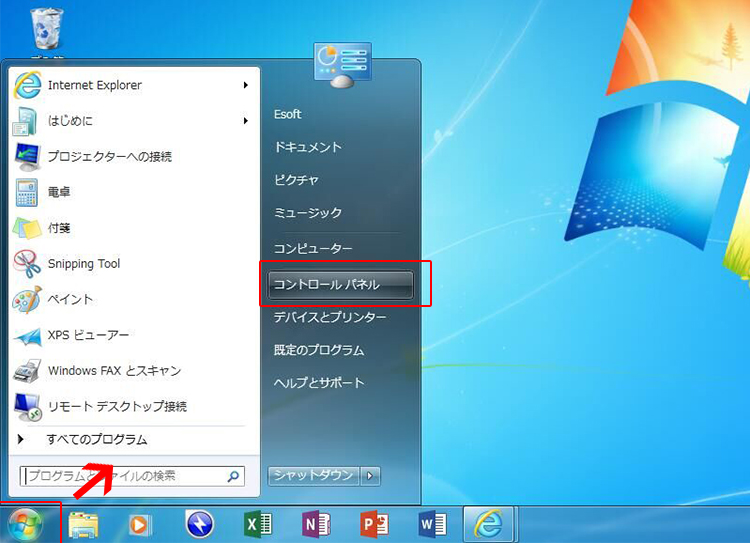Click the lightning bolt taskbar icon

199,524
